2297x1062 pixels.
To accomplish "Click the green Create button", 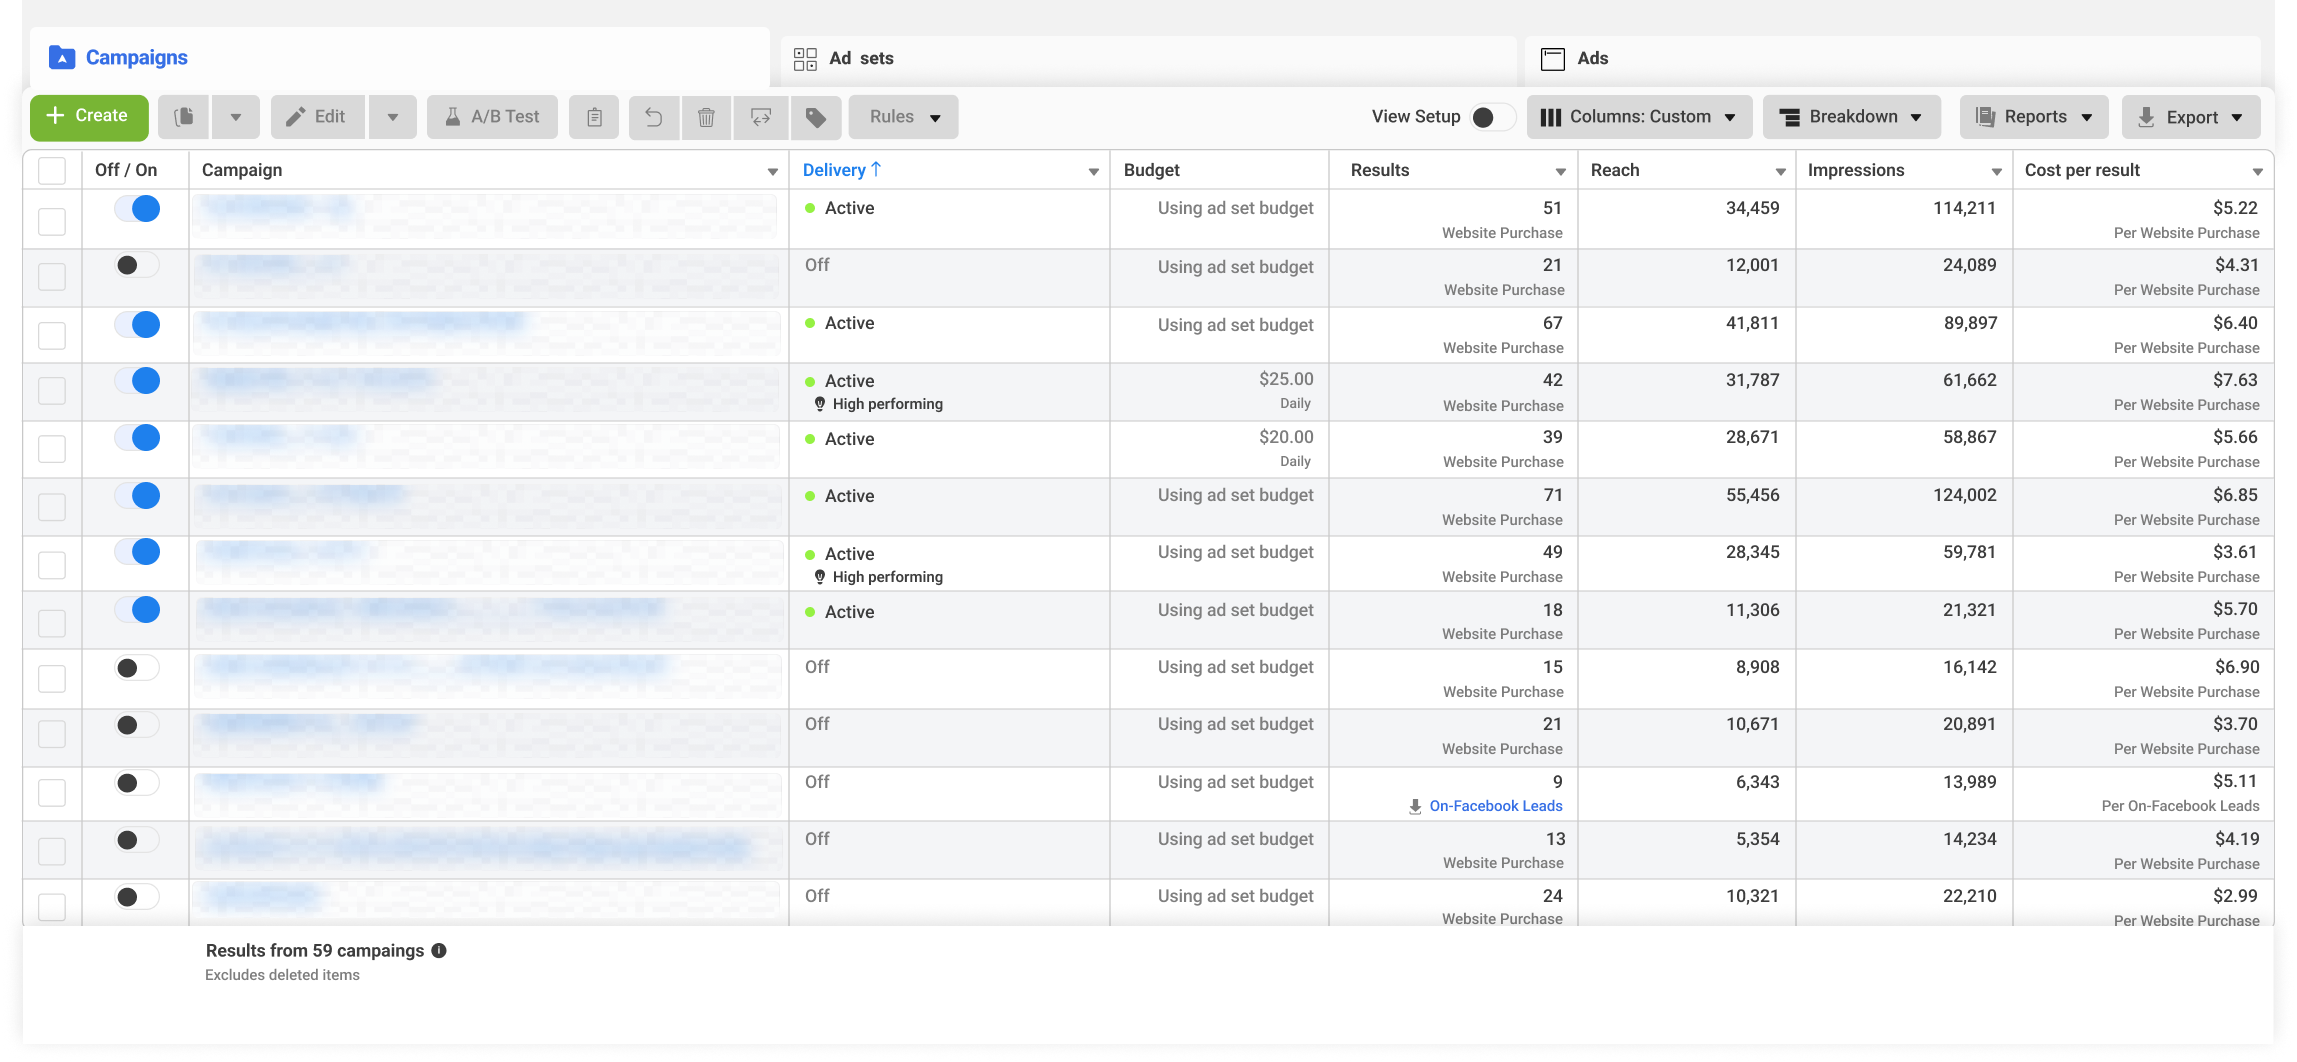I will 89,117.
